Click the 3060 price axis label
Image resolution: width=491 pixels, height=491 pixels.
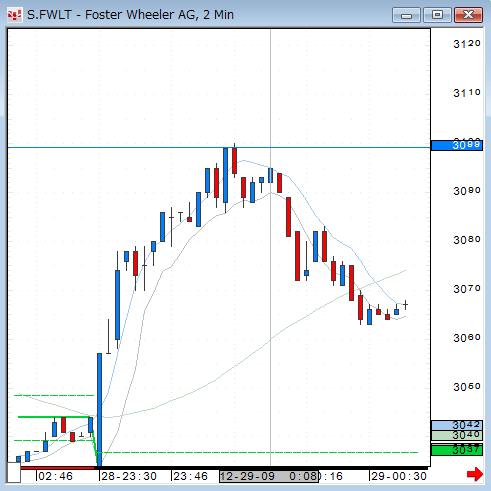pos(467,338)
